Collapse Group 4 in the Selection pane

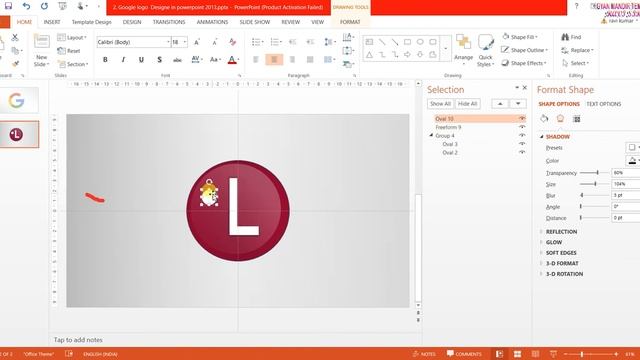pyautogui.click(x=431, y=135)
